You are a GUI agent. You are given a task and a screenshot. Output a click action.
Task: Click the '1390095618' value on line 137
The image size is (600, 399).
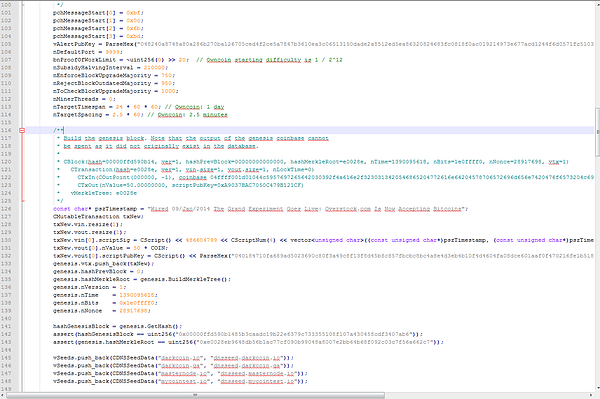pyautogui.click(x=137, y=295)
